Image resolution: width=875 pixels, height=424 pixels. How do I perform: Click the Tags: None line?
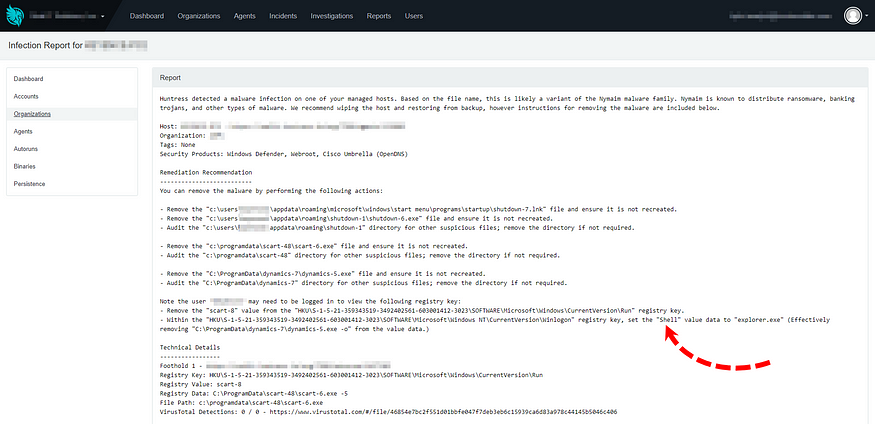tap(177, 144)
